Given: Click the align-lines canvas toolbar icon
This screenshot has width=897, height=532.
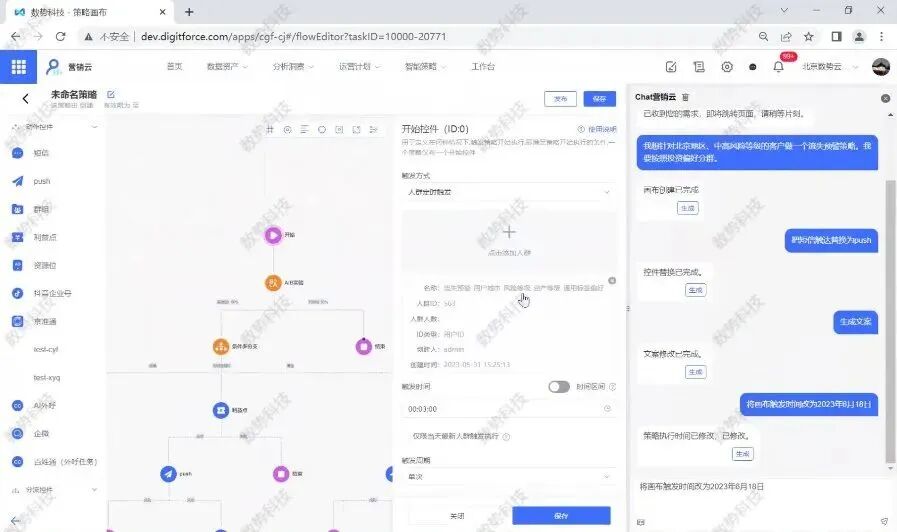Looking at the screenshot, I should 304,130.
